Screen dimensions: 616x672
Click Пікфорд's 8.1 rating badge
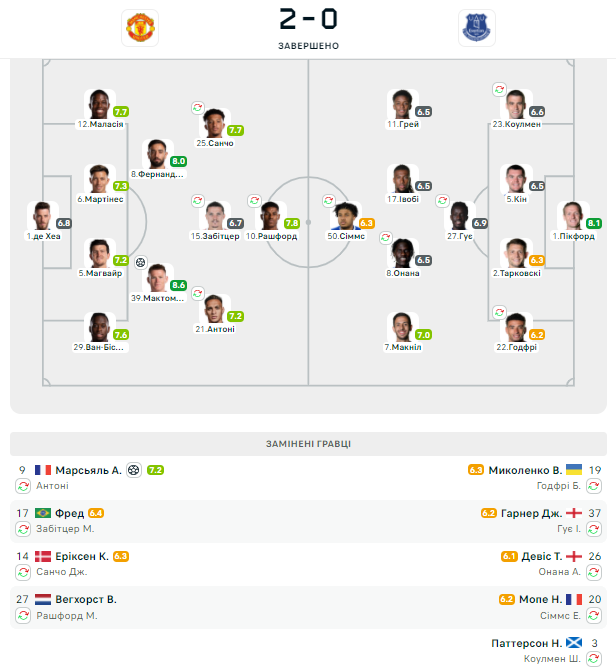coord(594,223)
